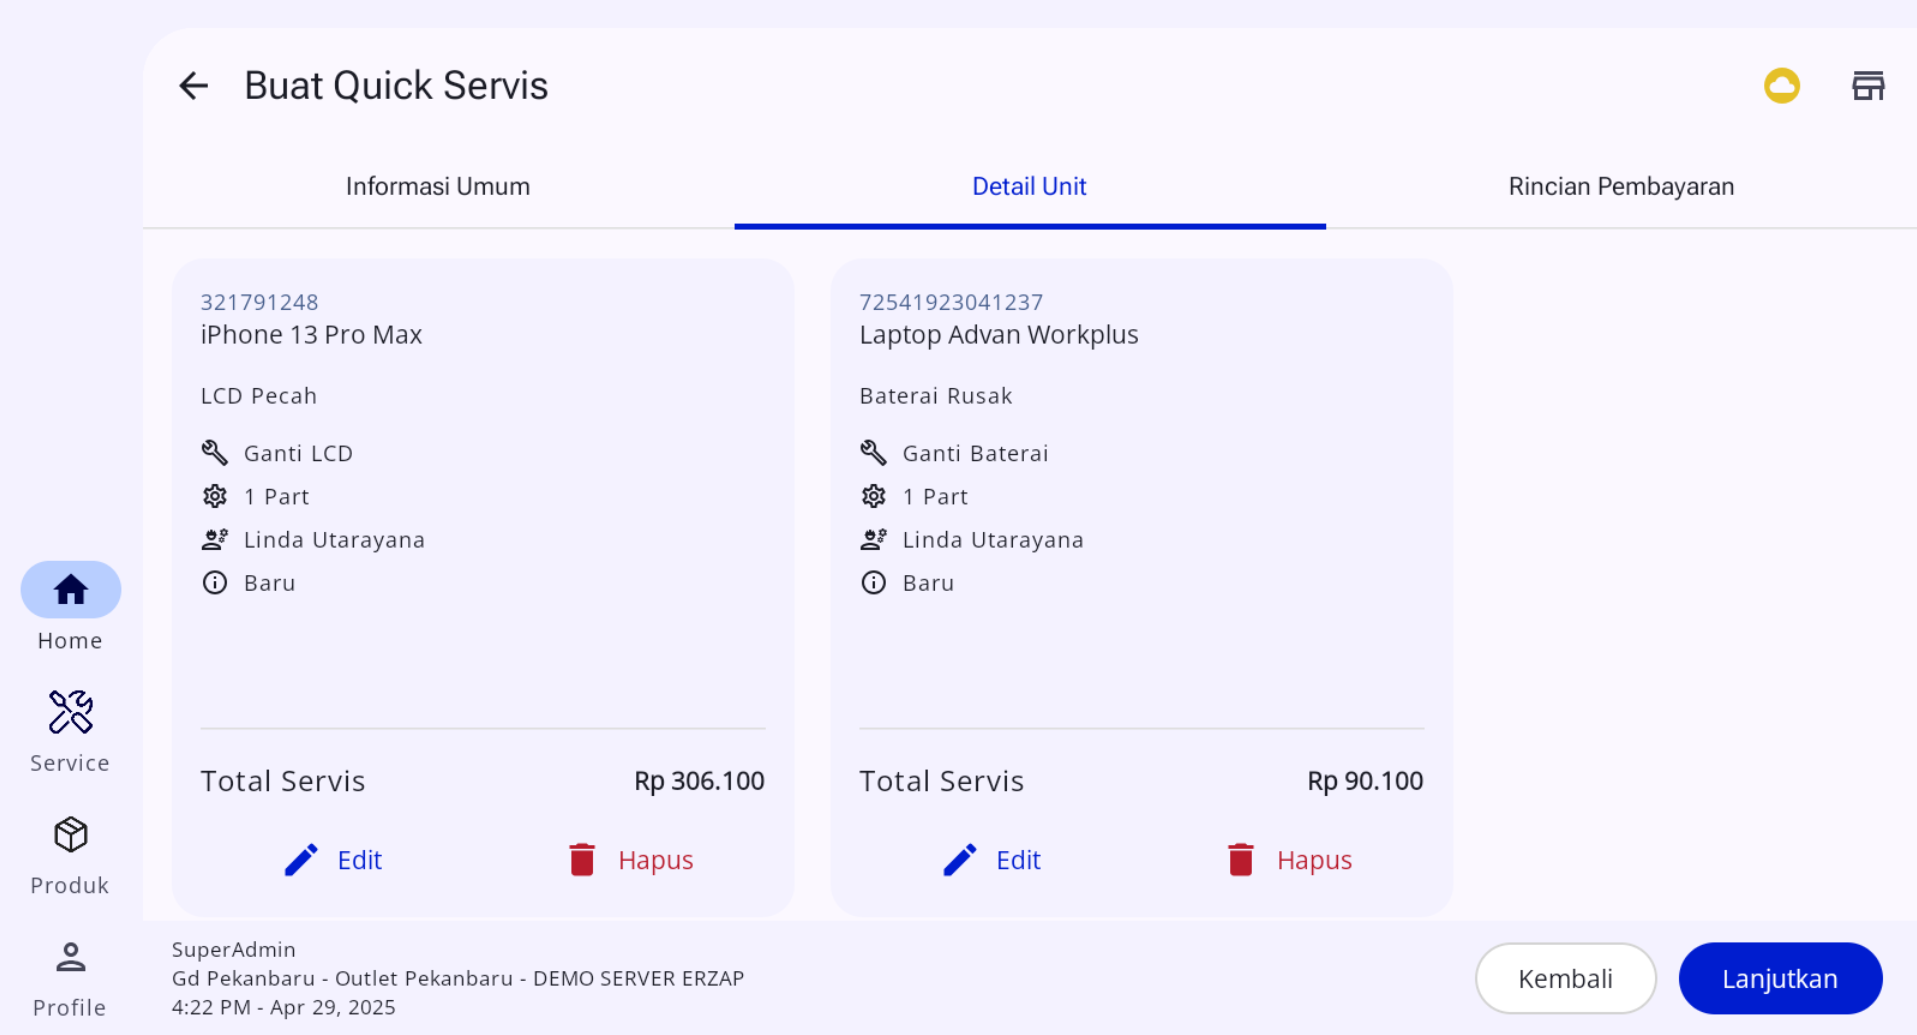Click the Rp 306.100 total
This screenshot has width=1917, height=1035.
699,781
